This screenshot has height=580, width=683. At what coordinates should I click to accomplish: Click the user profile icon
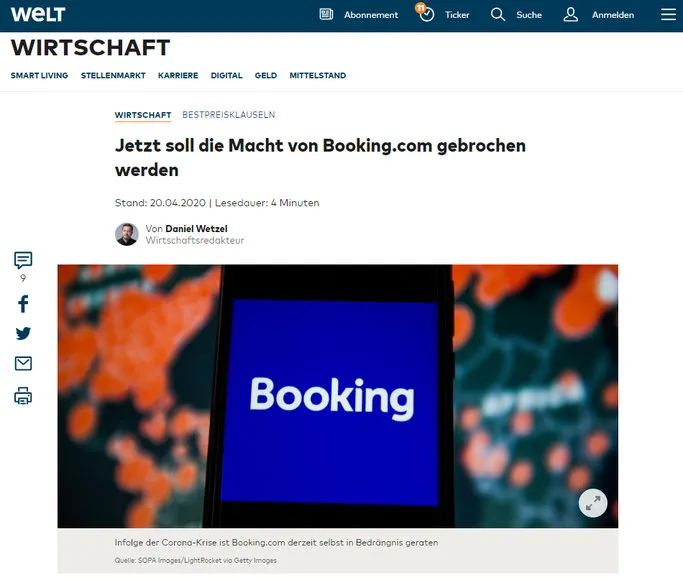point(571,15)
